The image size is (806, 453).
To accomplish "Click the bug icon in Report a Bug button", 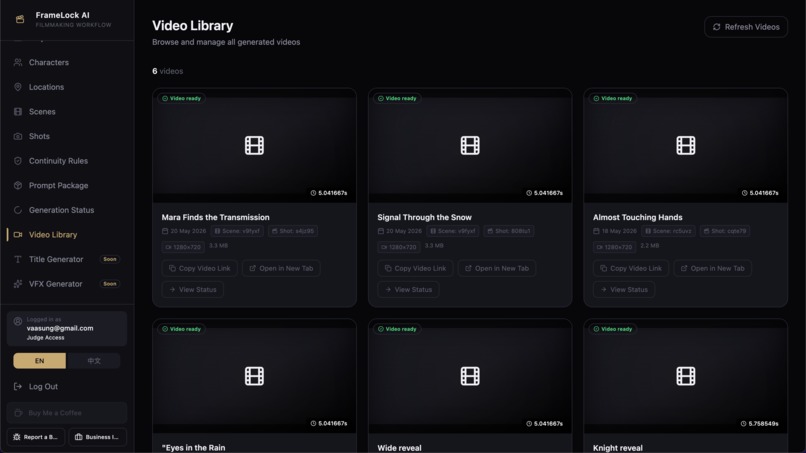I will (x=16, y=437).
